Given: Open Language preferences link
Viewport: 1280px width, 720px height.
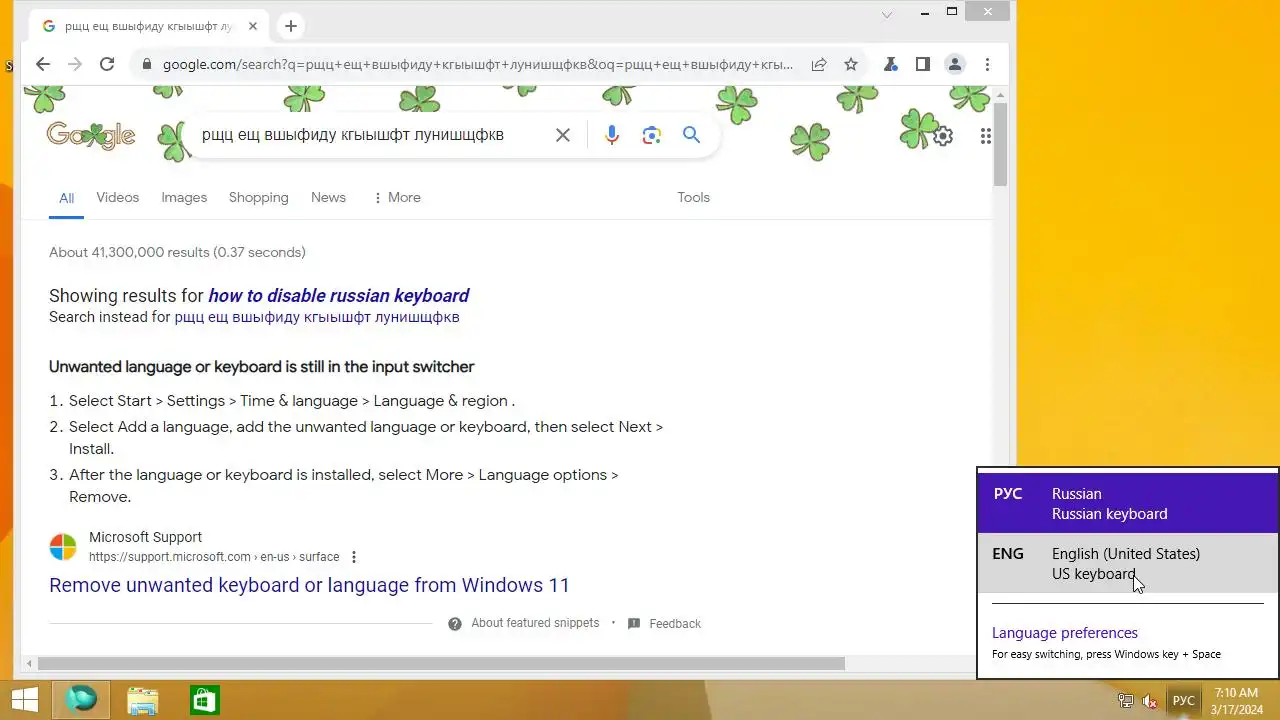Looking at the screenshot, I should pos(1065,633).
